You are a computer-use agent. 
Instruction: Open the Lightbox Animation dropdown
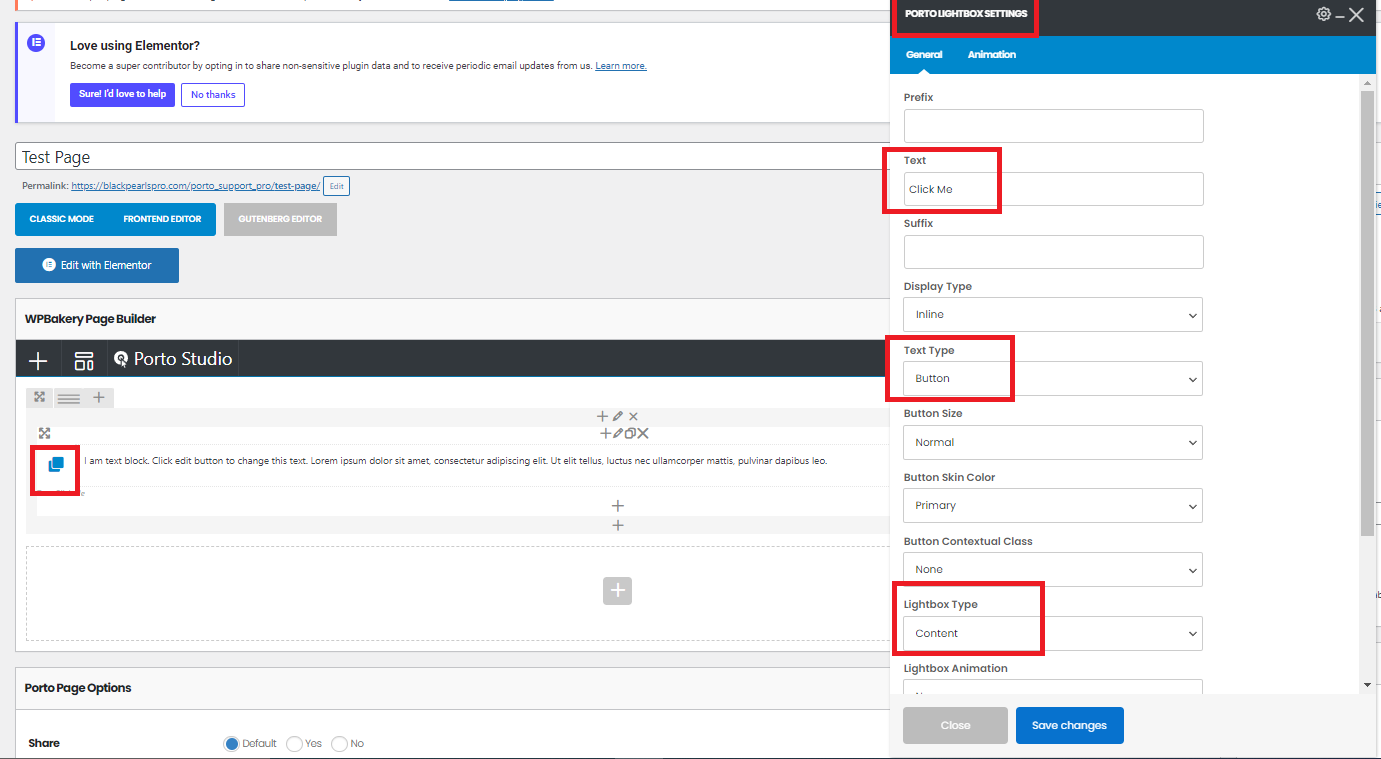click(1053, 687)
